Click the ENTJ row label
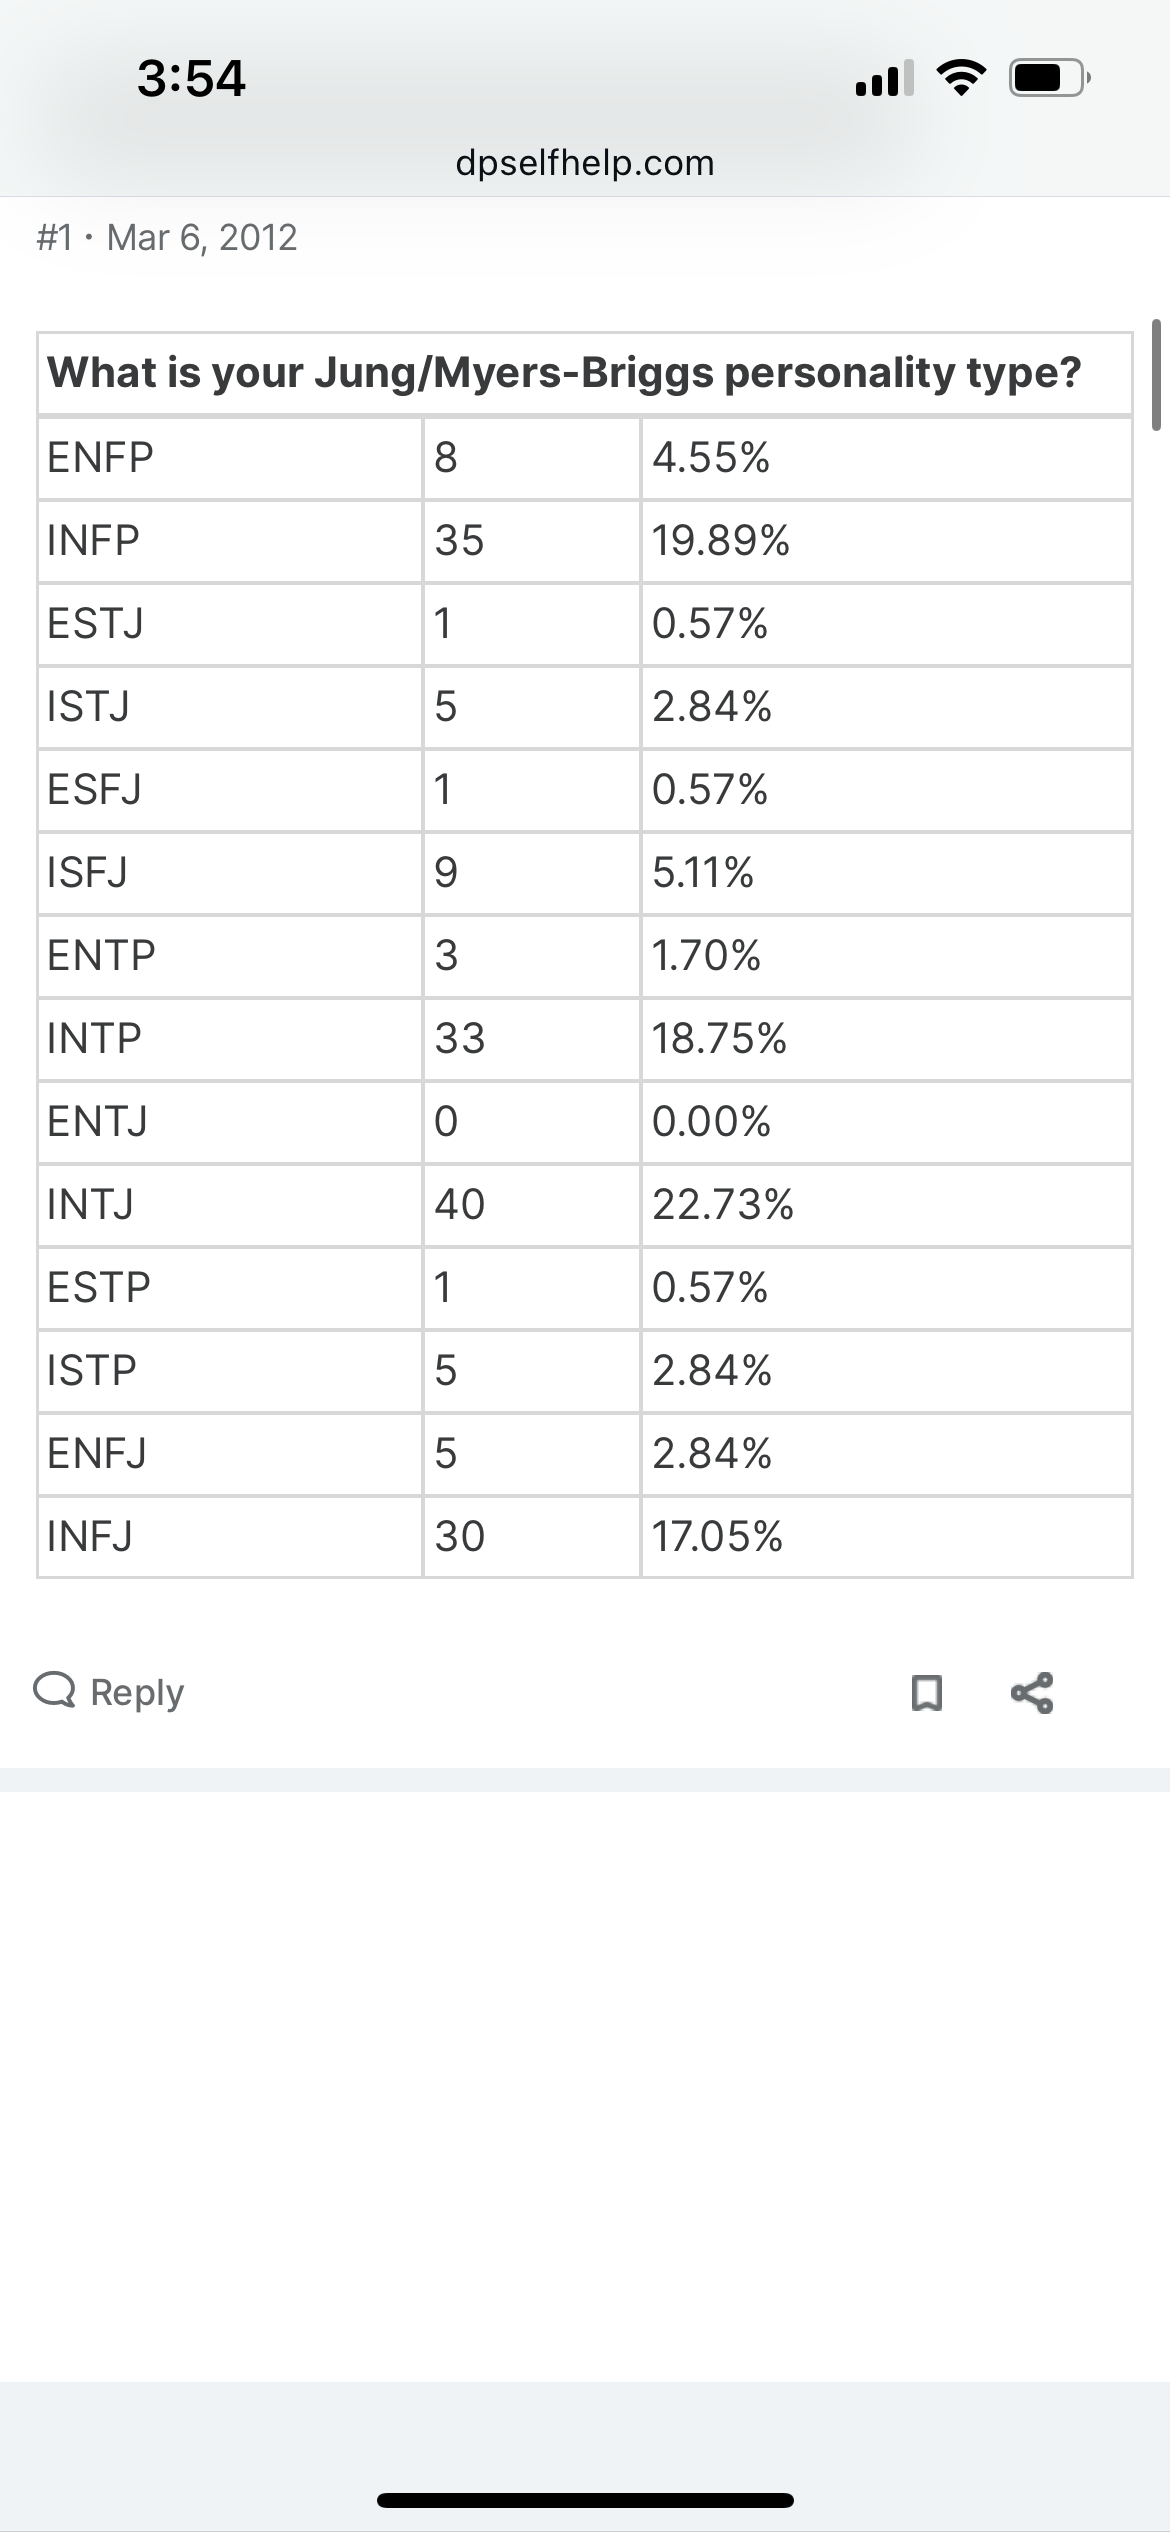Image resolution: width=1170 pixels, height=2532 pixels. click(97, 1121)
